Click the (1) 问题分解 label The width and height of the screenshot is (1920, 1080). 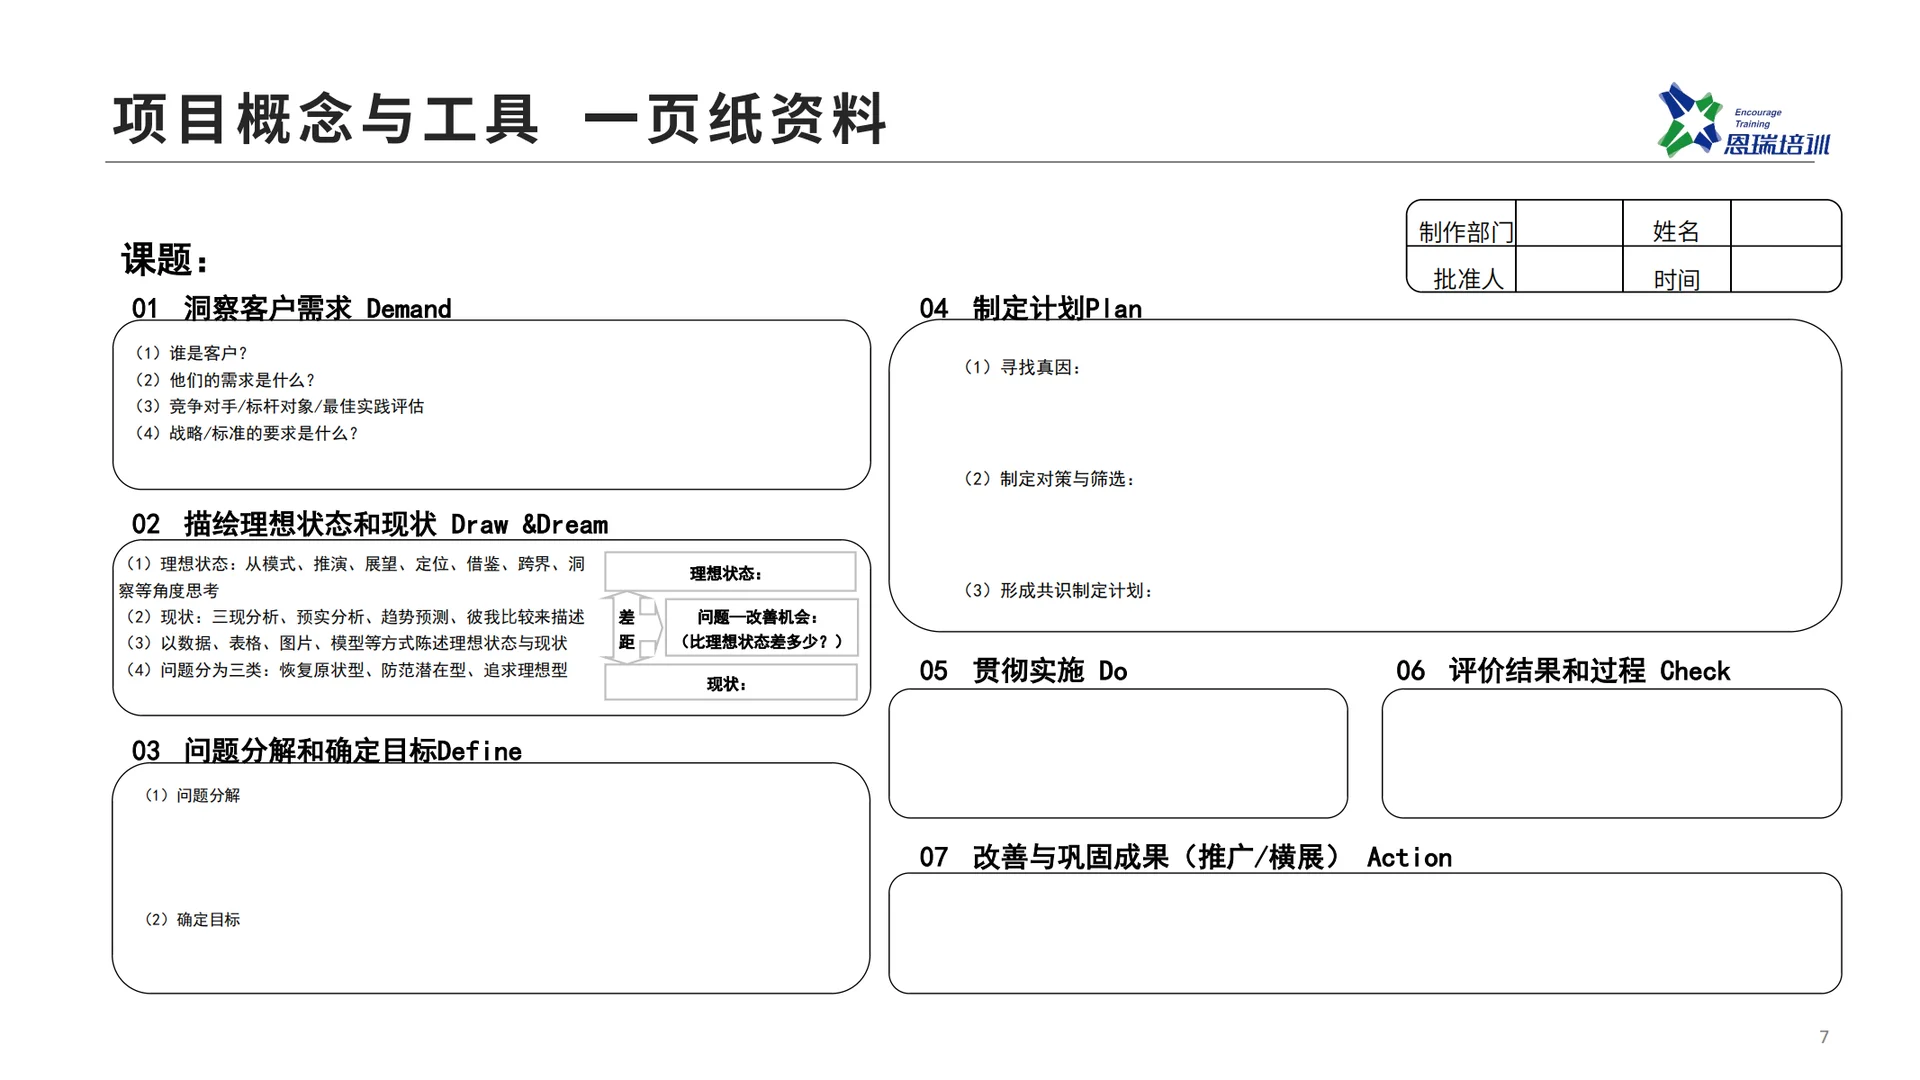point(192,795)
